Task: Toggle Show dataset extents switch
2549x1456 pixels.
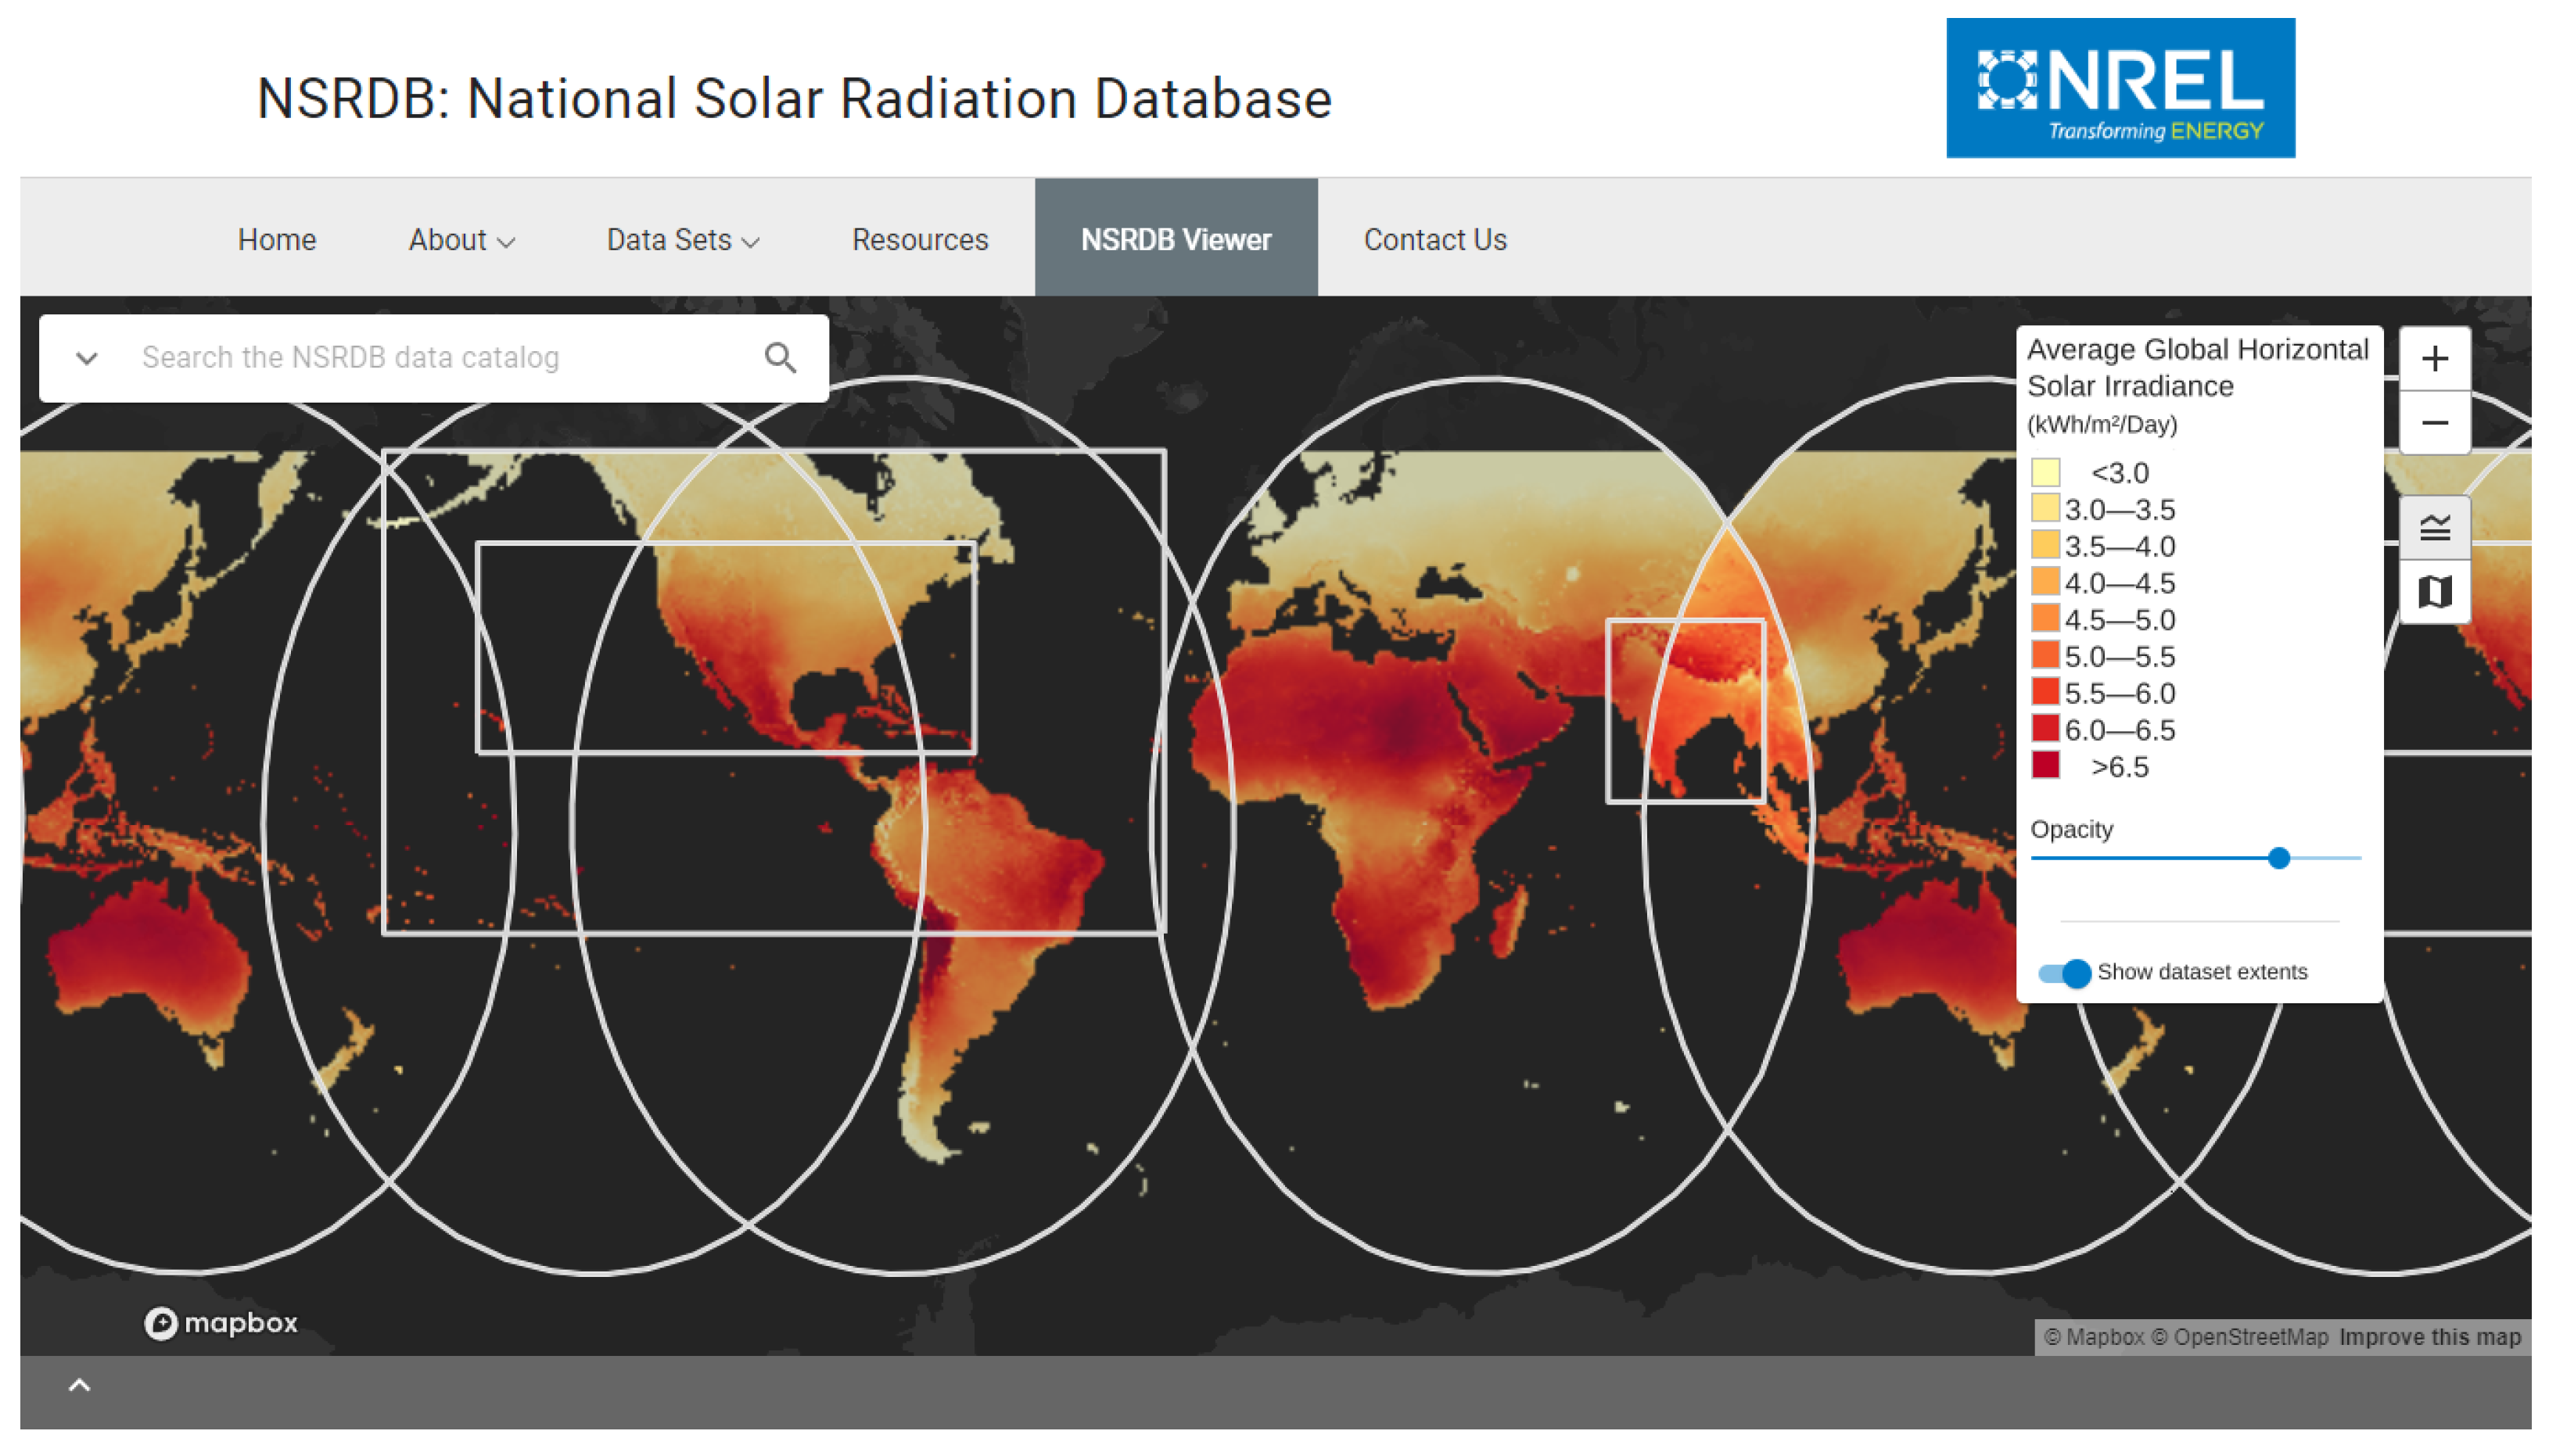Action: coord(2064,972)
